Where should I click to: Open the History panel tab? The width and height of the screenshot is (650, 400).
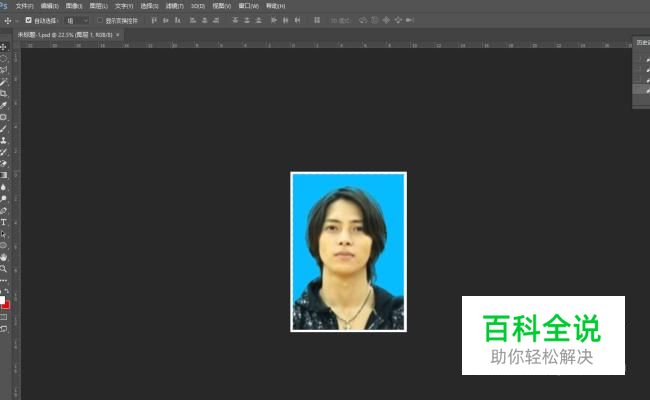click(x=643, y=43)
